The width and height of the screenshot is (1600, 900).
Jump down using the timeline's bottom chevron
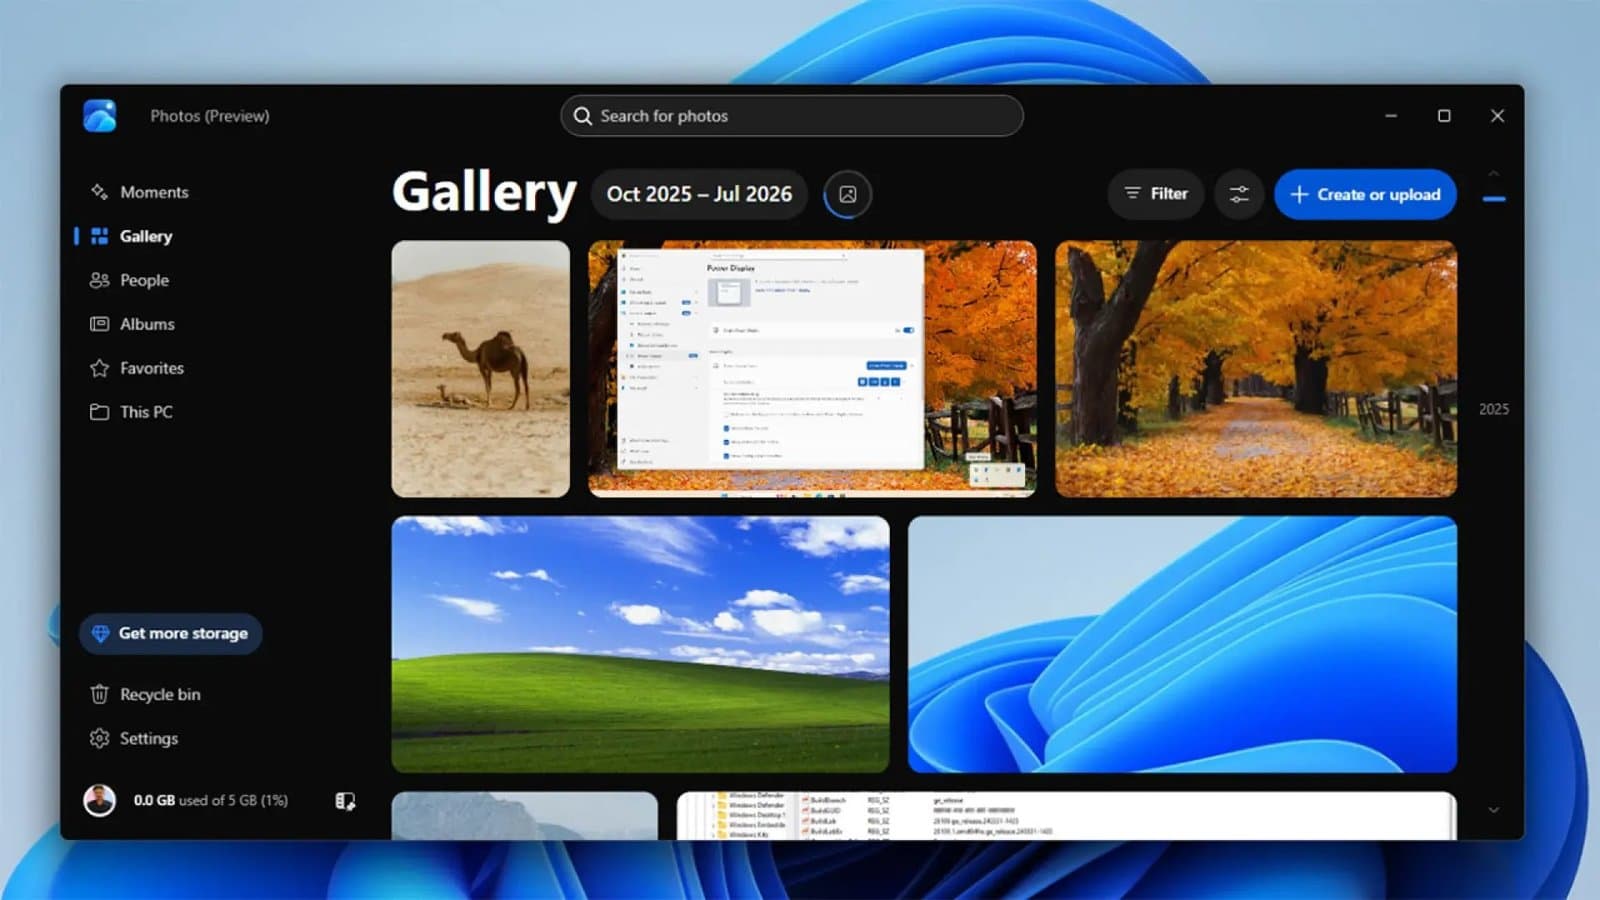pyautogui.click(x=1494, y=810)
